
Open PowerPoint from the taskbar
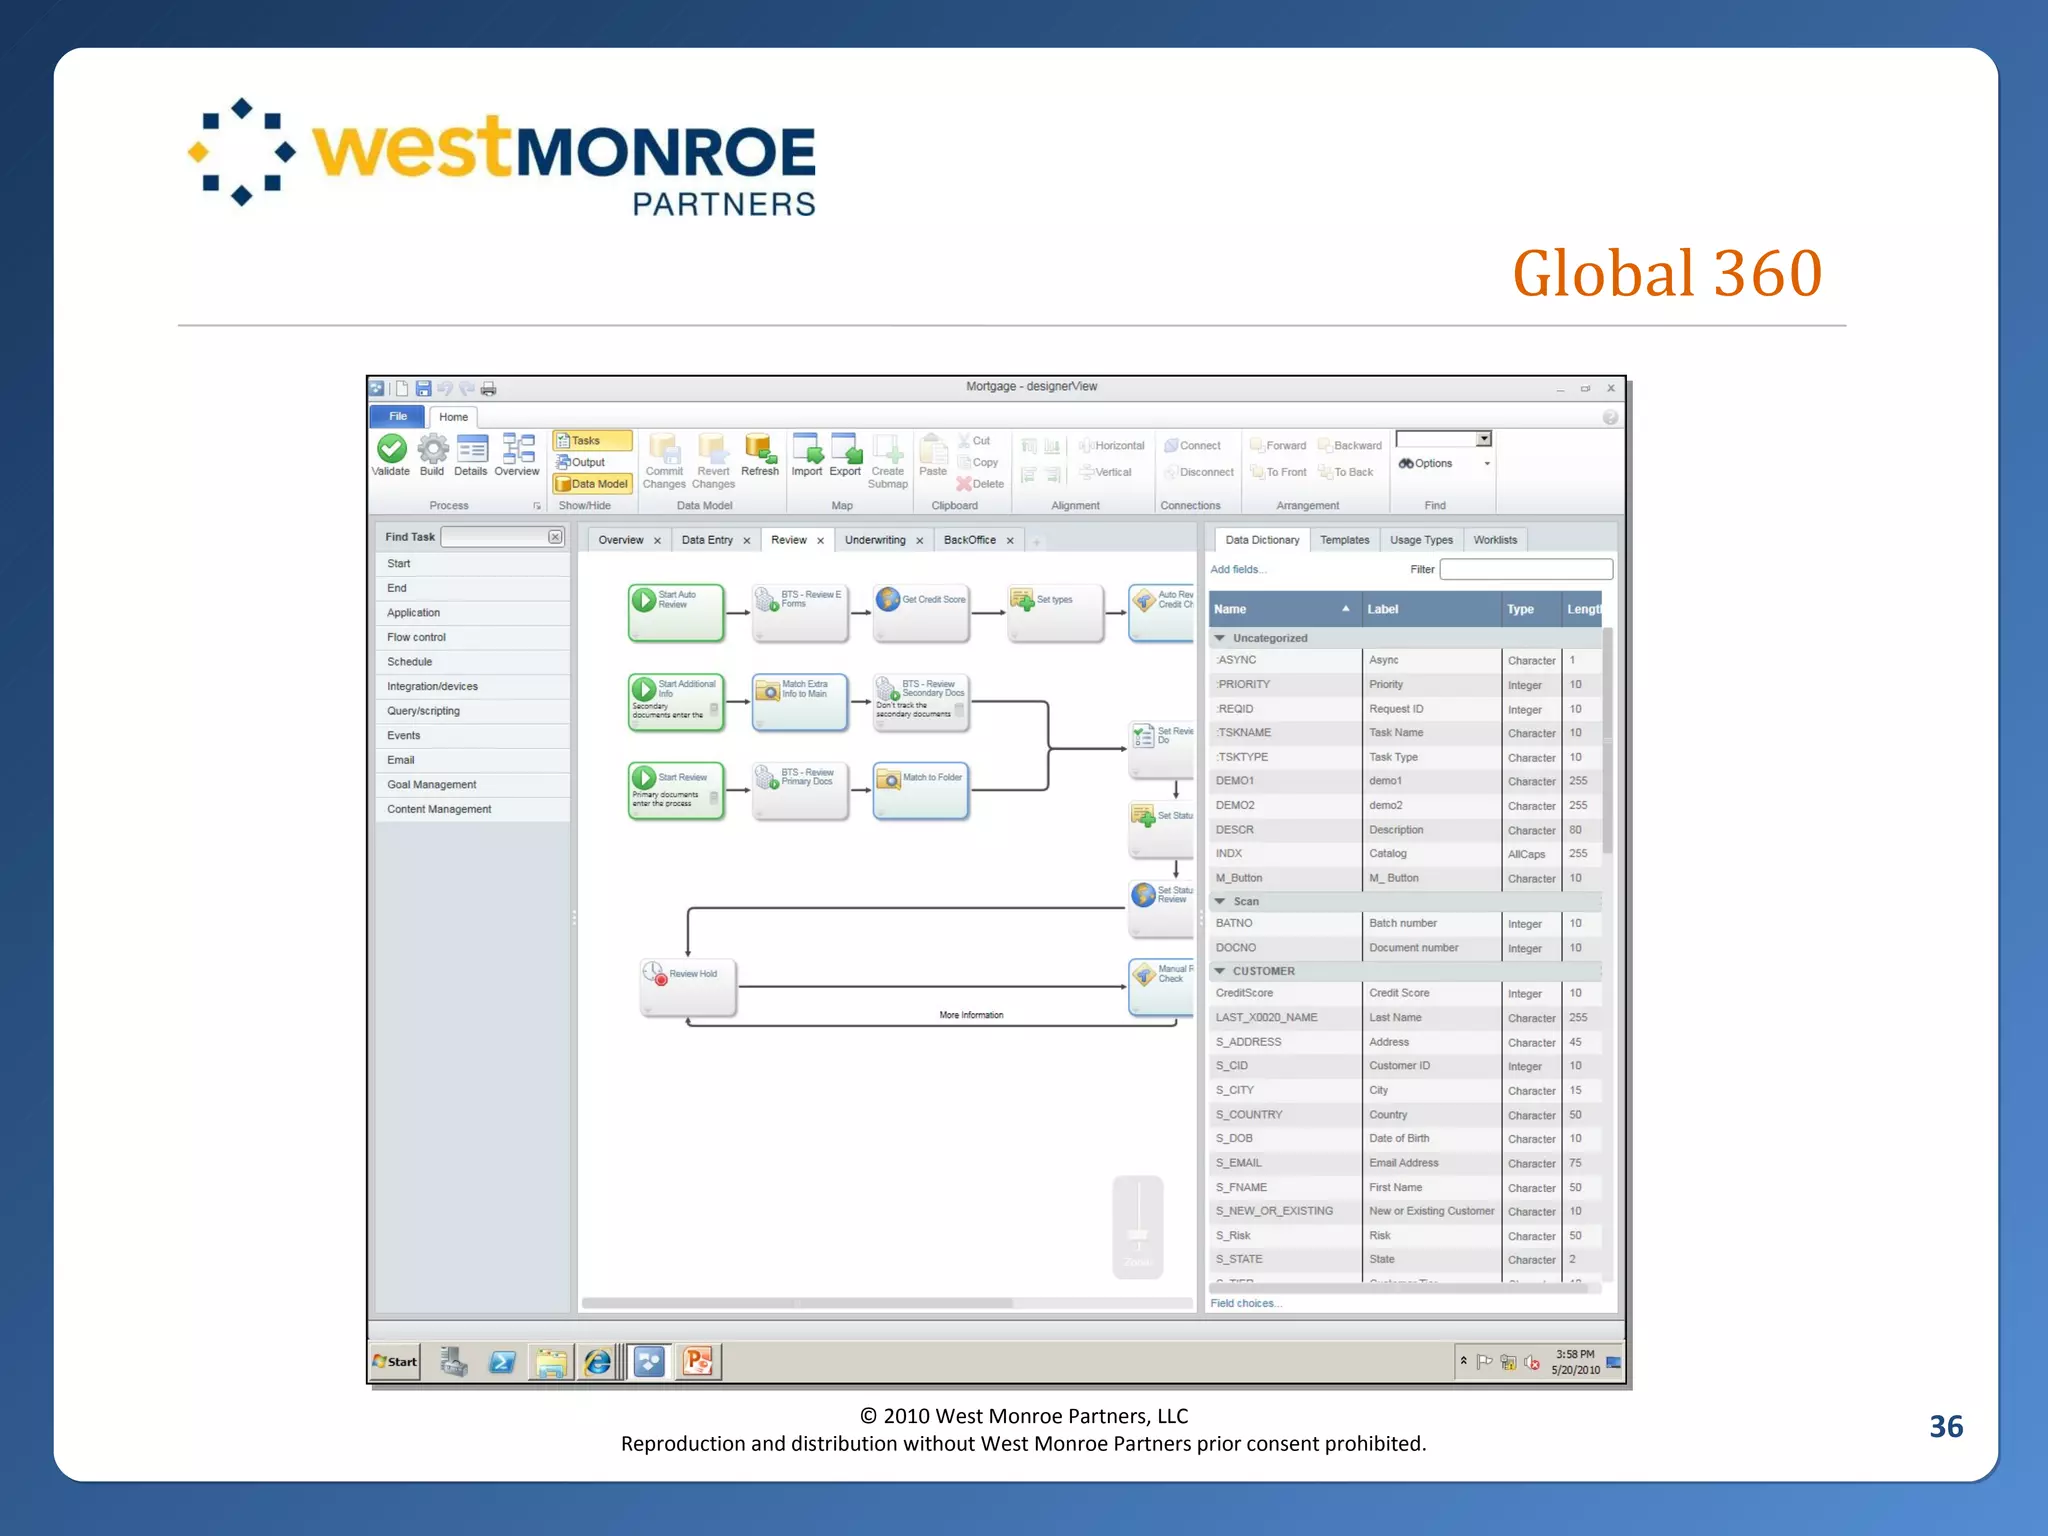tap(698, 1362)
